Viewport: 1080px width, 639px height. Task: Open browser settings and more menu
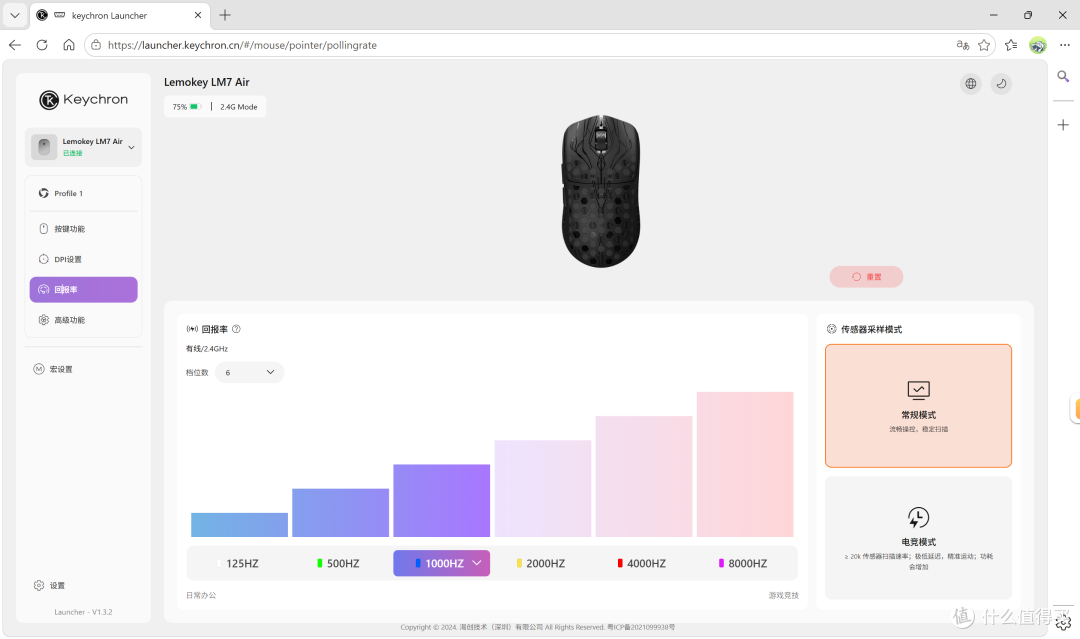(1065, 45)
